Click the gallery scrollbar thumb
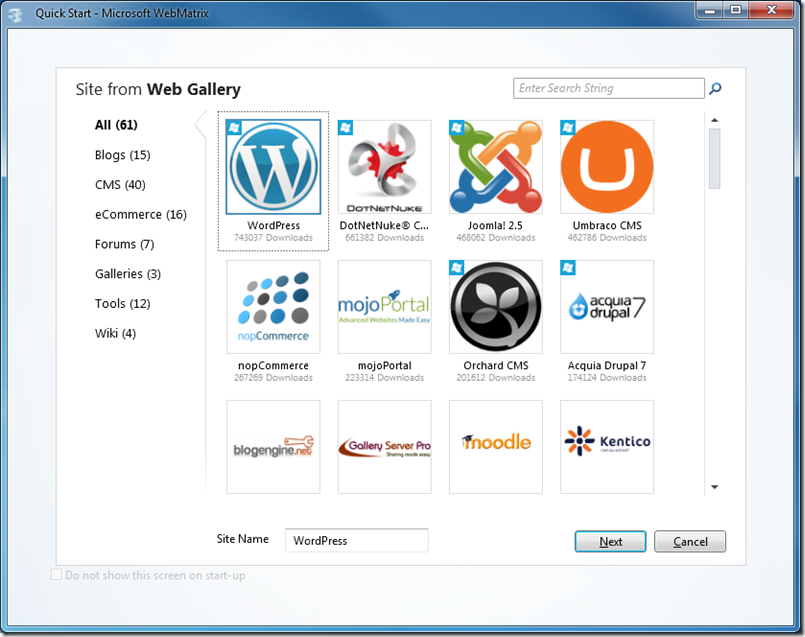The width and height of the screenshot is (805, 637). coord(715,159)
